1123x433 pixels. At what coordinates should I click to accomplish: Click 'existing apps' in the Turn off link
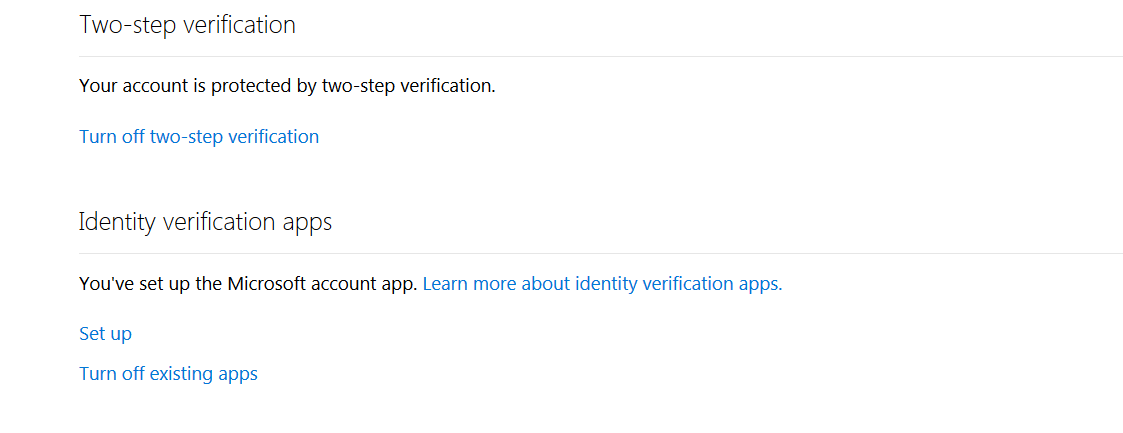click(x=203, y=374)
